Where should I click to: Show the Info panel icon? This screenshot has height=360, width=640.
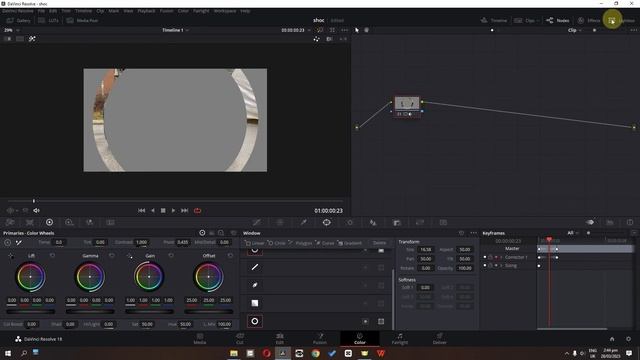(630, 222)
